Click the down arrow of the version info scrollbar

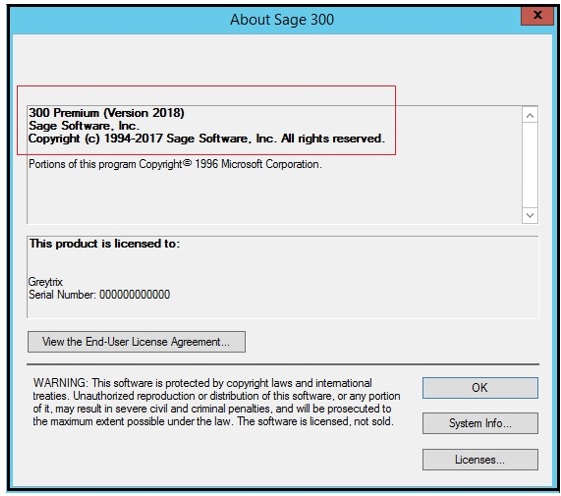pyautogui.click(x=530, y=215)
